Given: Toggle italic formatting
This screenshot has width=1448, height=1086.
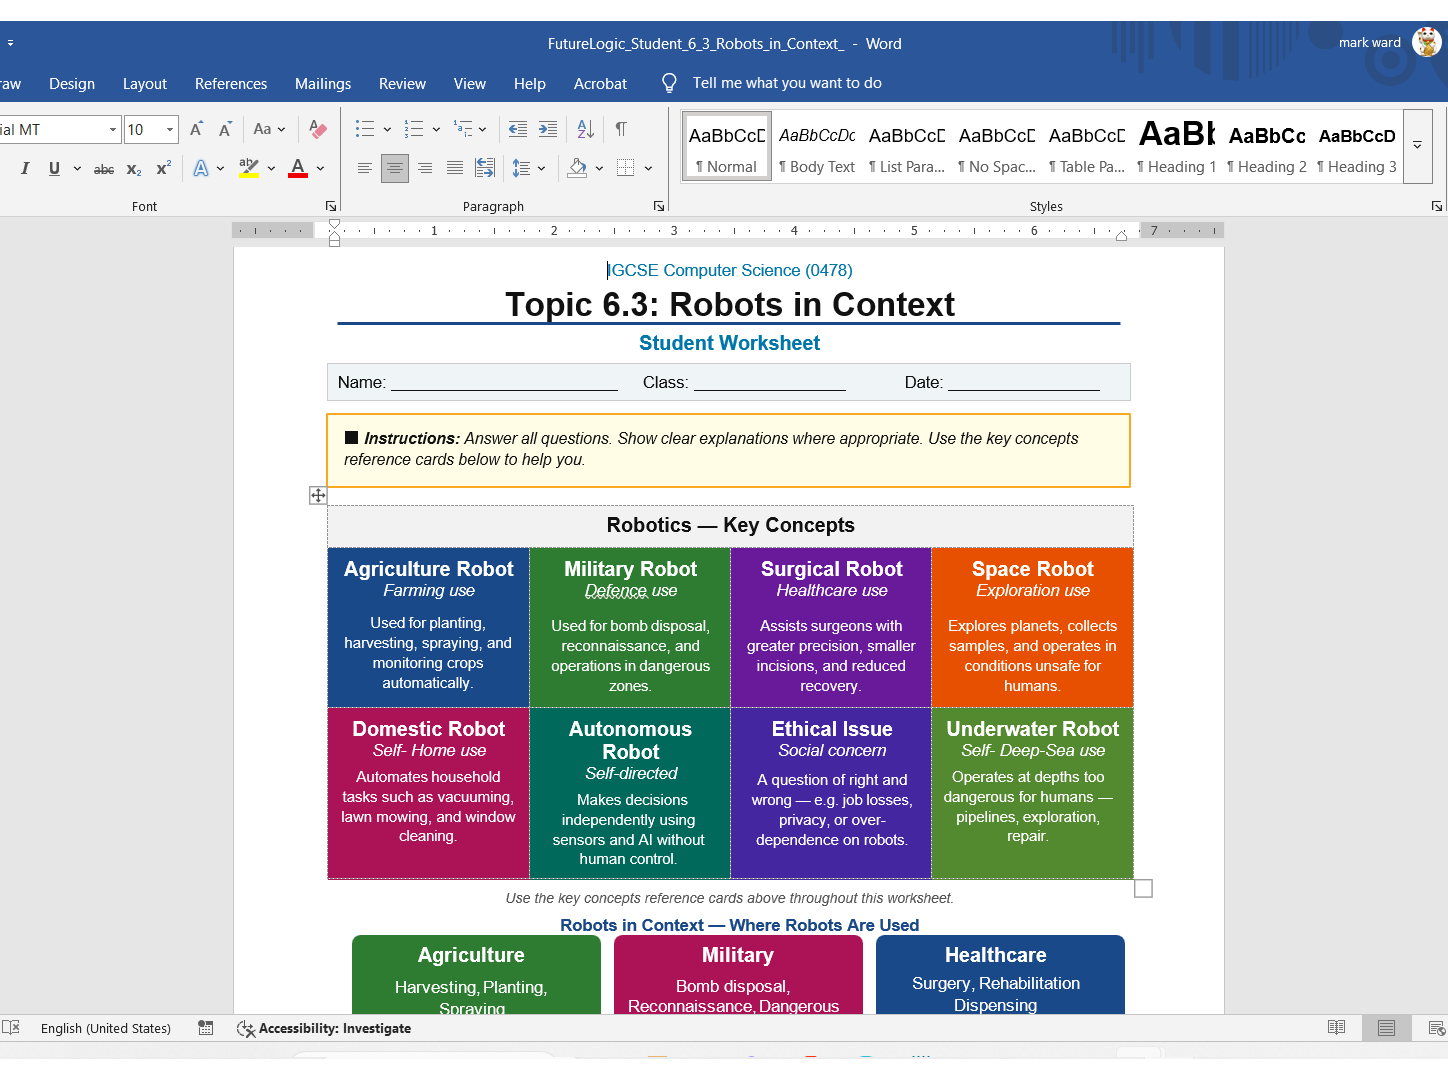Looking at the screenshot, I should click(25, 169).
